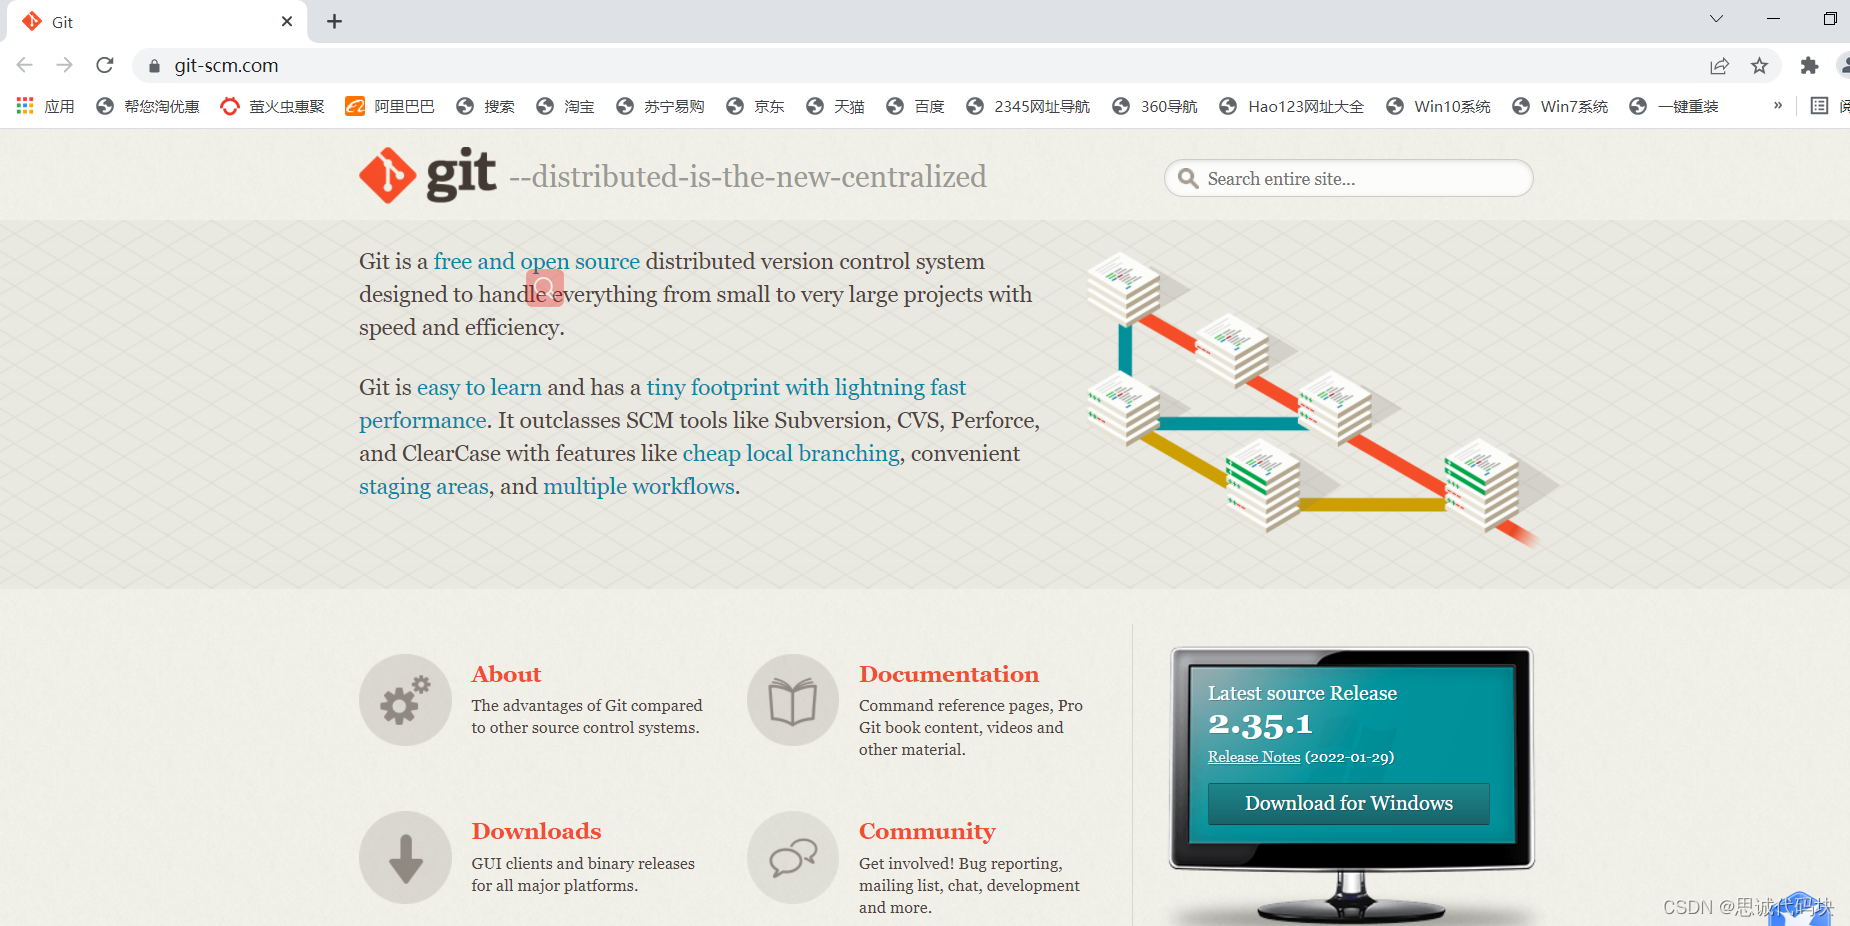Open the Community heading link
Screen dimensions: 1850x926
[x=927, y=831]
